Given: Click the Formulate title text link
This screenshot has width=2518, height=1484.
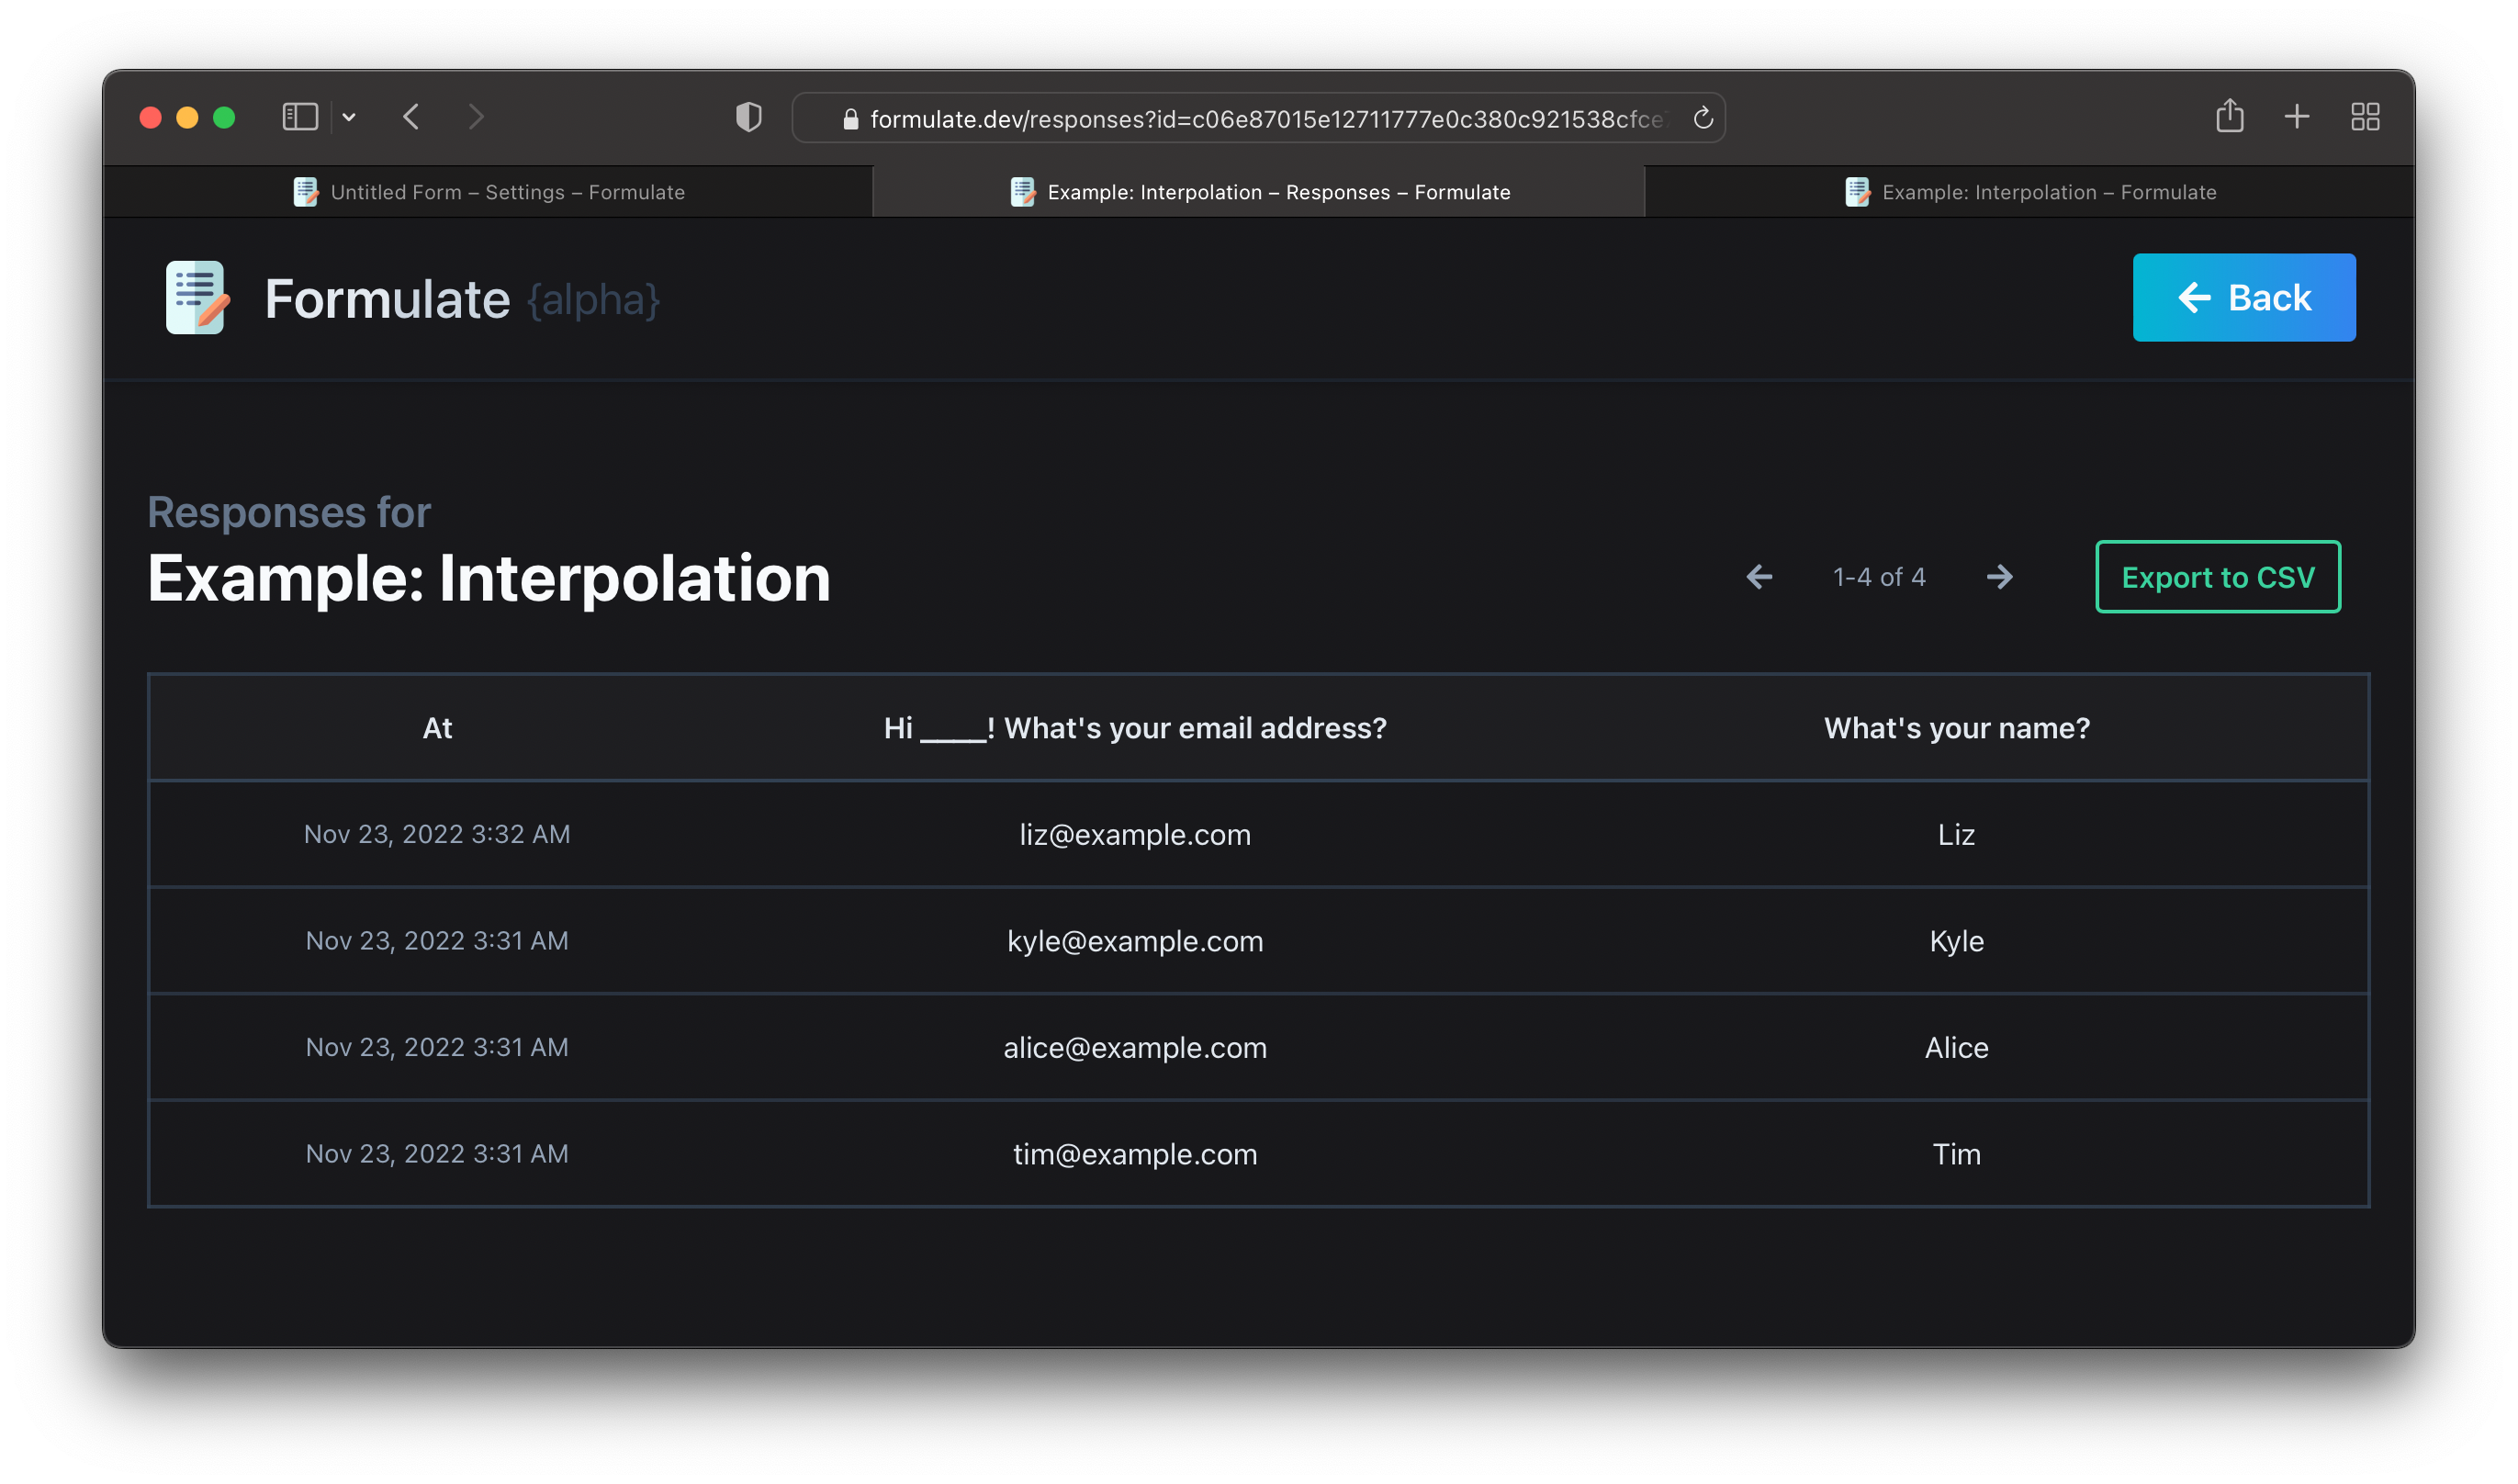Looking at the screenshot, I should coord(387,299).
